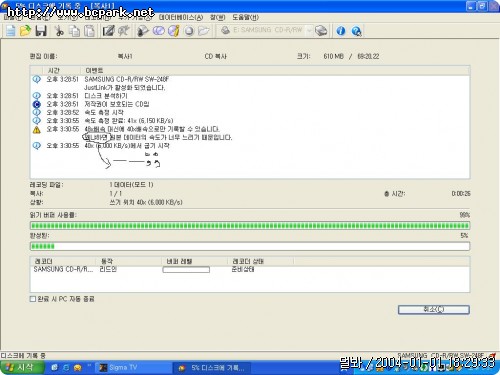The height and width of the screenshot is (375, 500).
Task: Click the Help question mark toolbar icon
Action: (356, 31)
